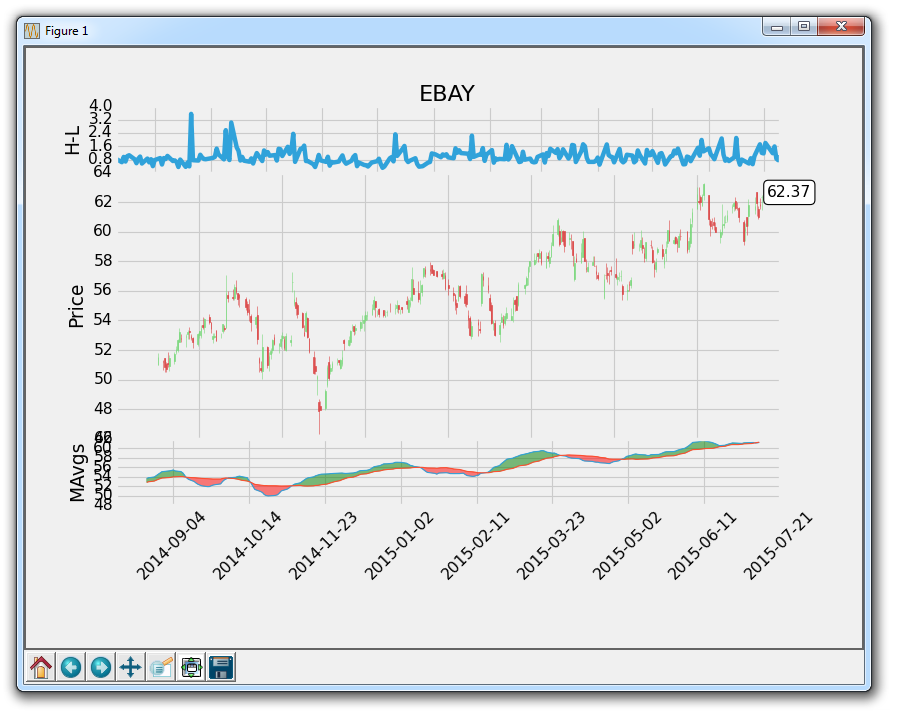Click the Price y-axis label
Viewport: 897px width, 716px height.
76,307
